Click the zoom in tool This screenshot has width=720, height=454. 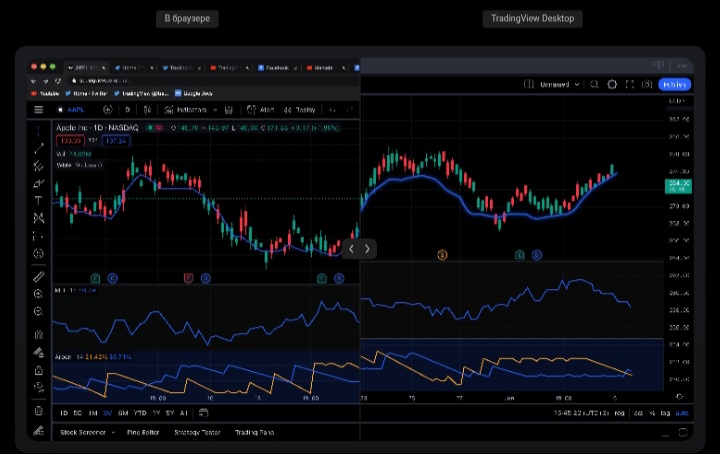pos(39,294)
